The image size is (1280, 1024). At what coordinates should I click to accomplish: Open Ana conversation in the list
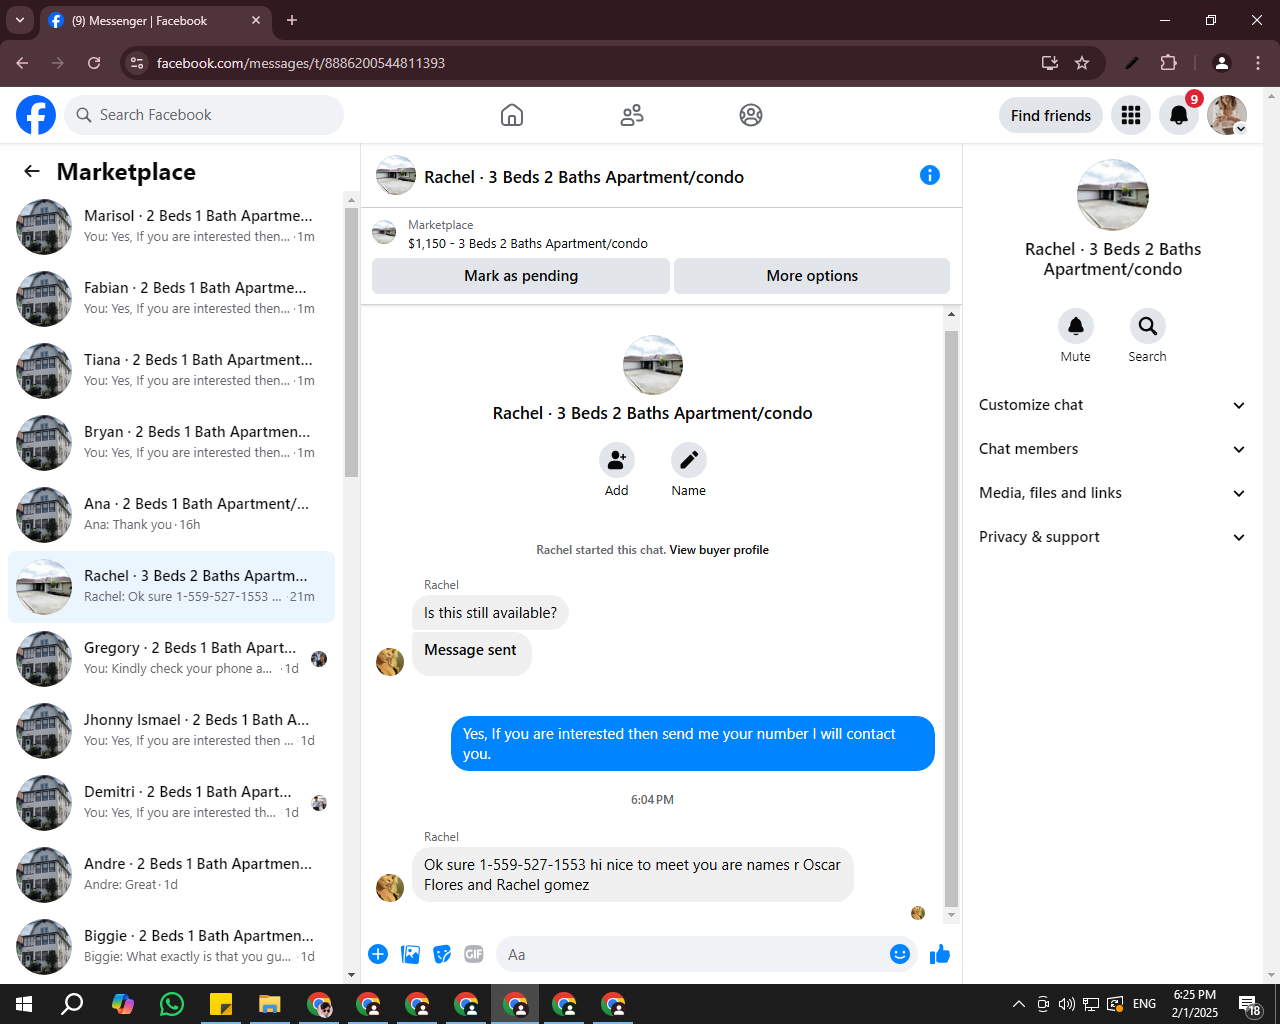pyautogui.click(x=172, y=514)
